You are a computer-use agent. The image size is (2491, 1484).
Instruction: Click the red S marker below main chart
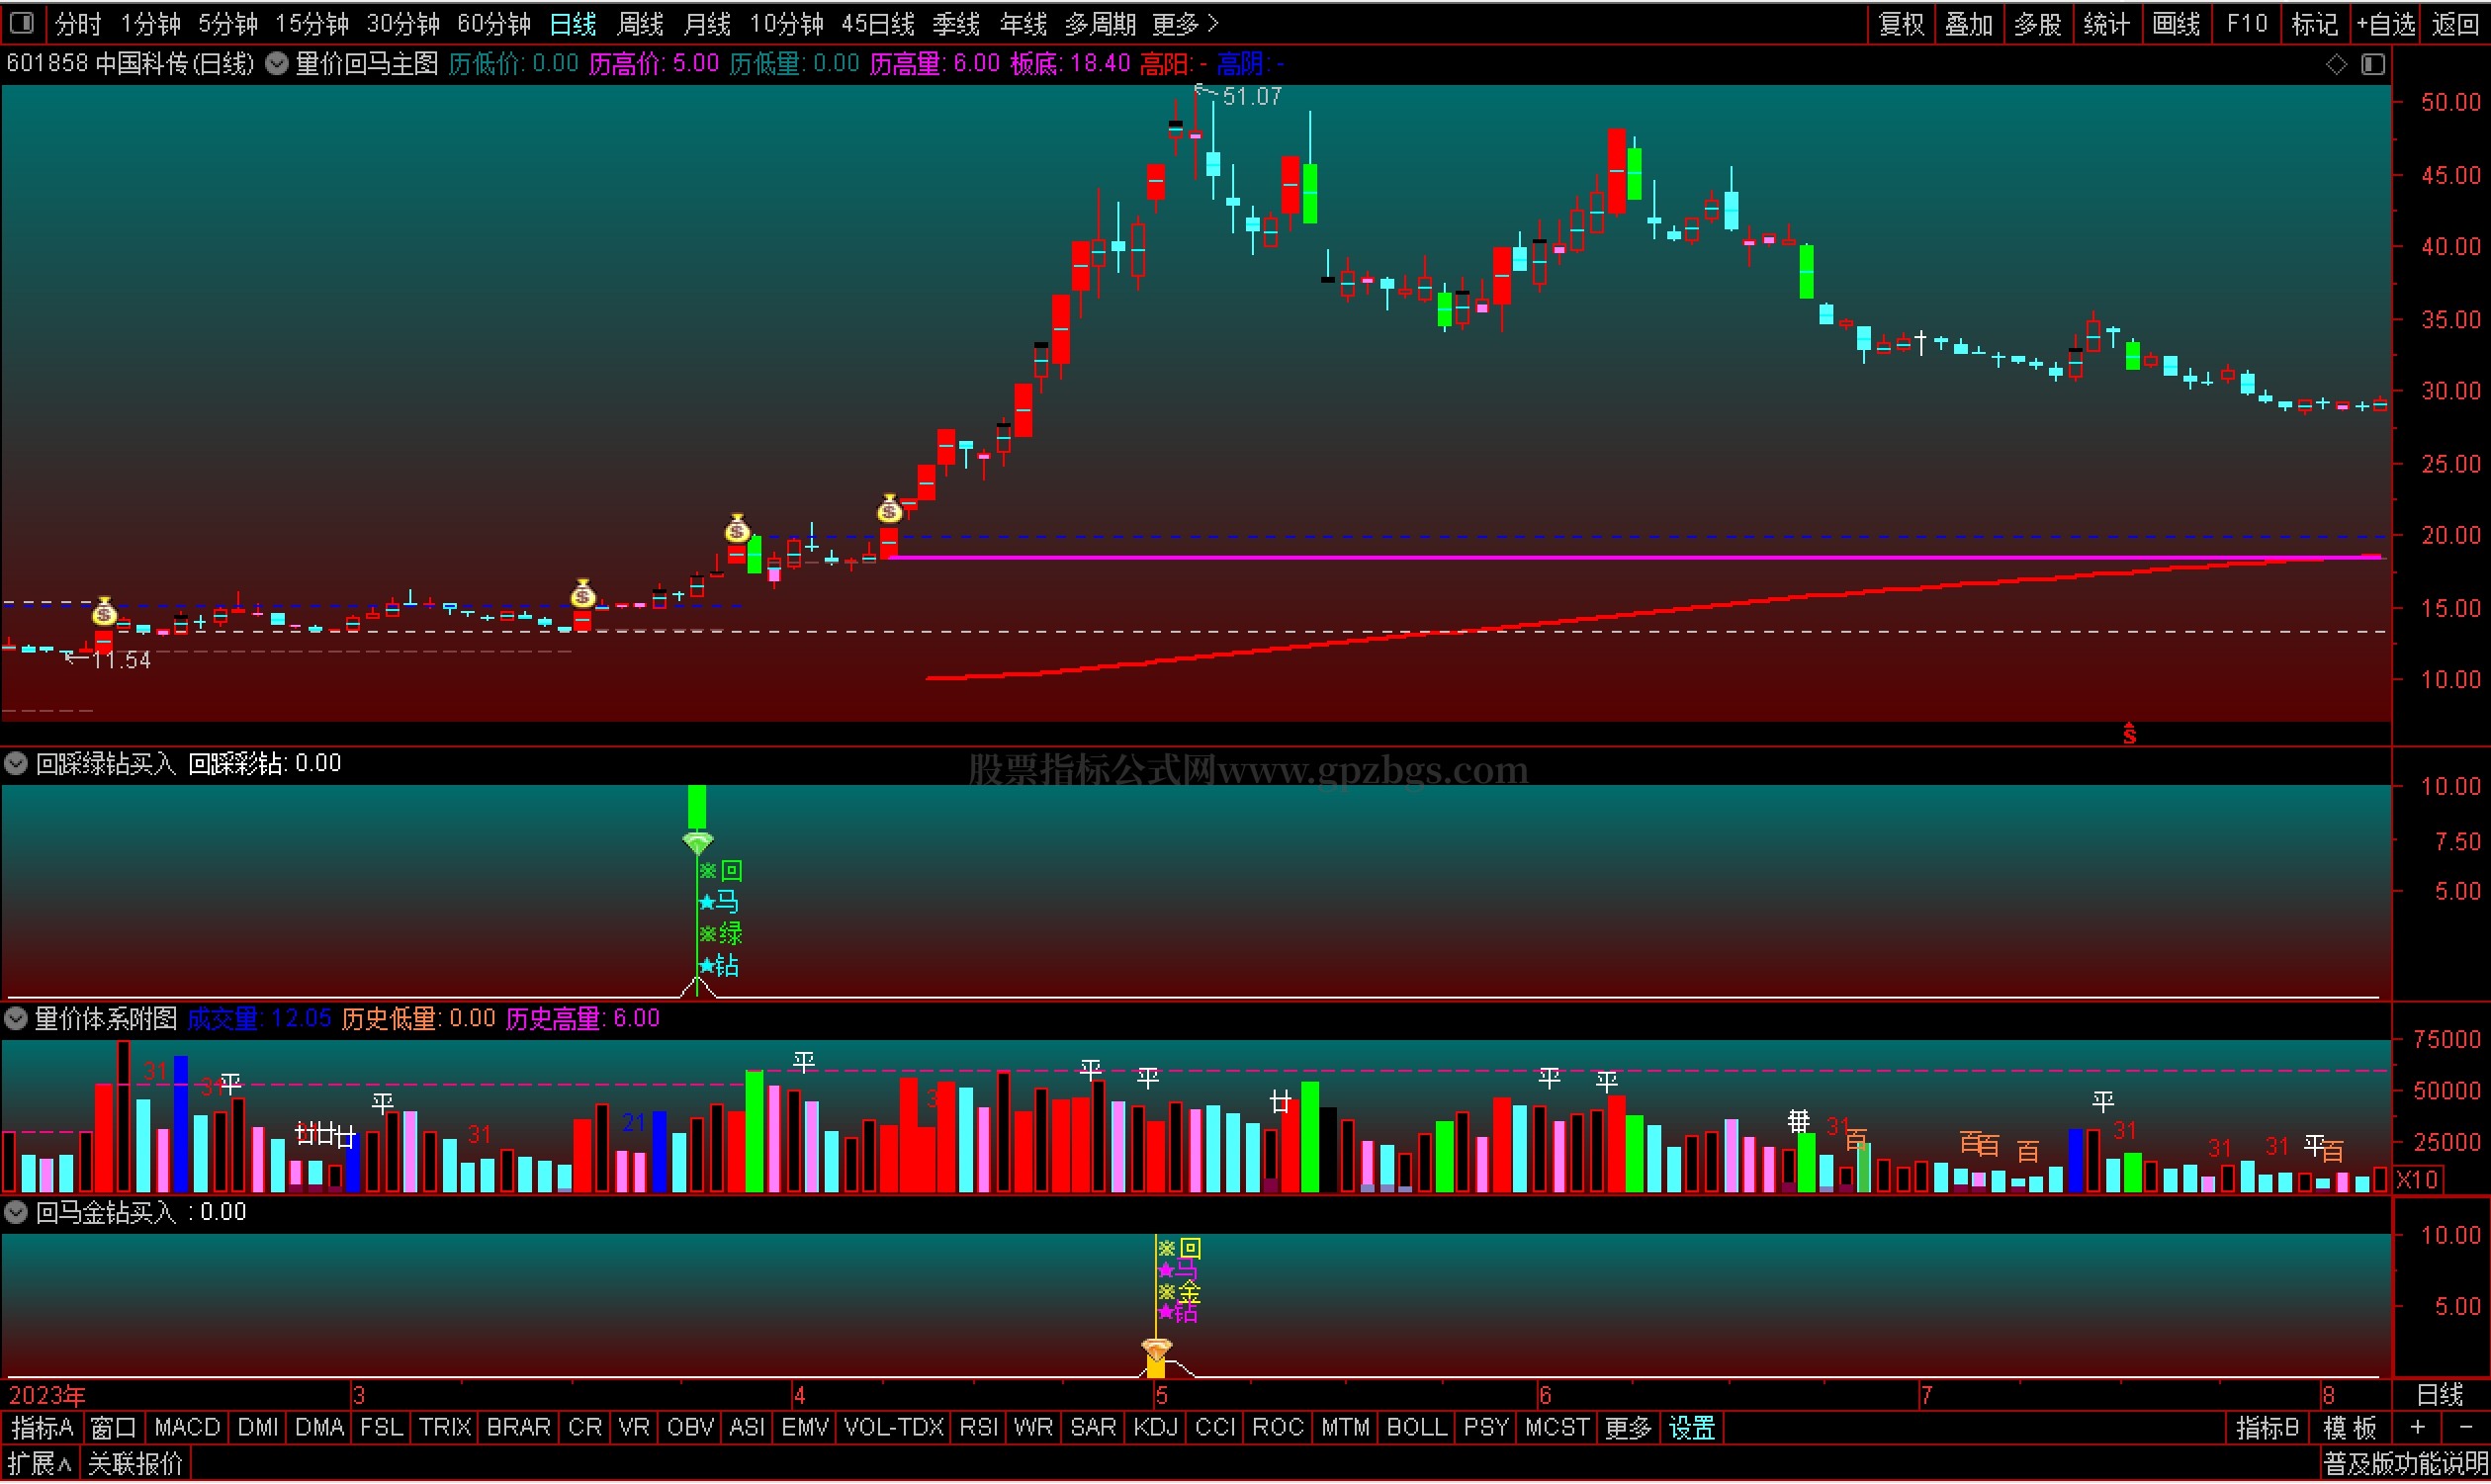pos(2129,735)
